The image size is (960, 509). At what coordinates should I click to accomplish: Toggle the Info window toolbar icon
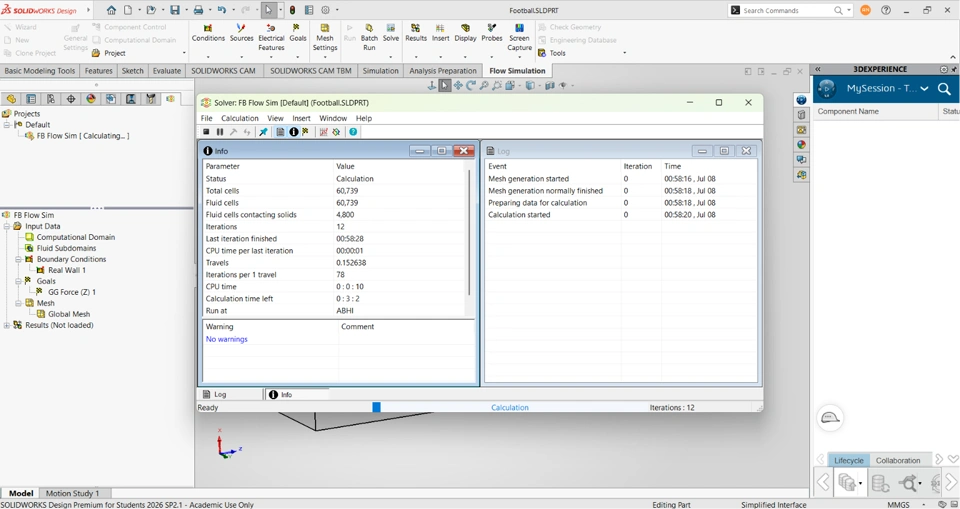click(x=293, y=132)
